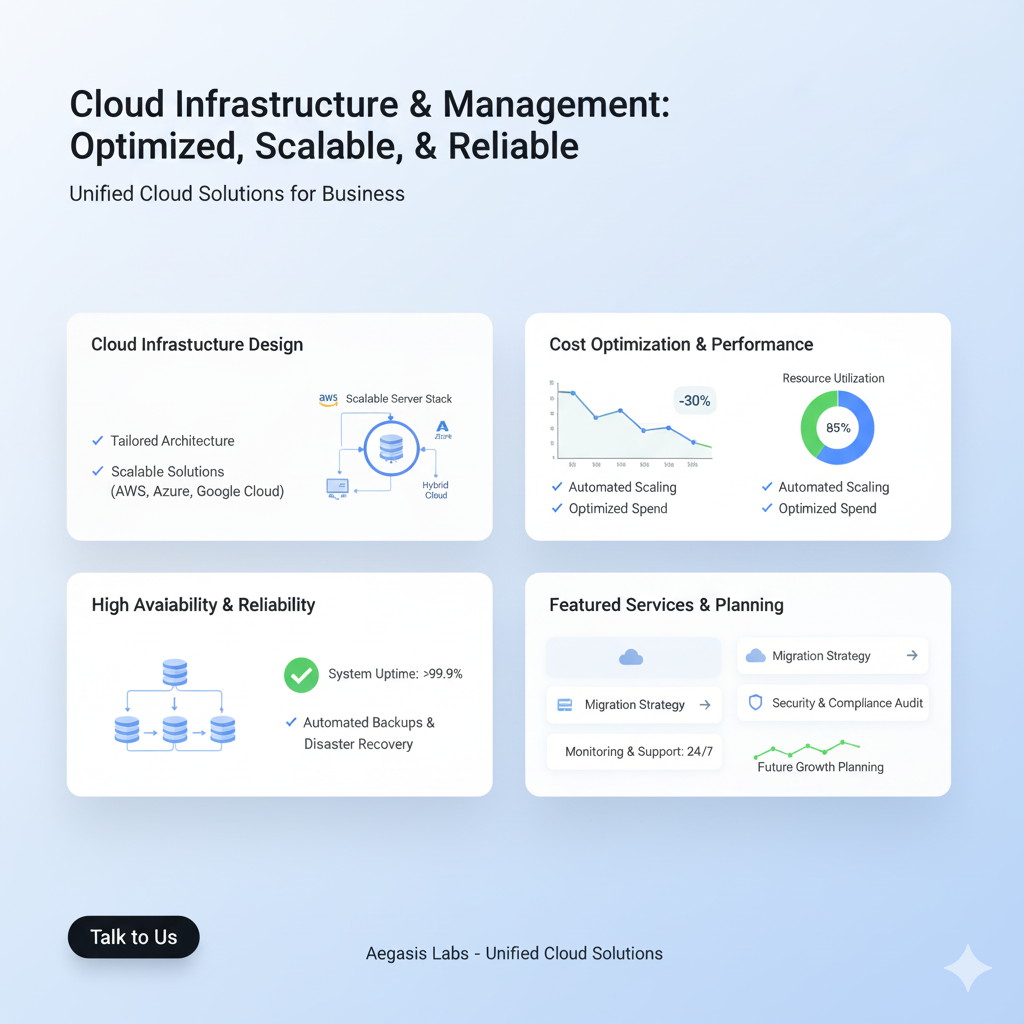
Task: Click the Azure logo icon
Action: click(441, 430)
